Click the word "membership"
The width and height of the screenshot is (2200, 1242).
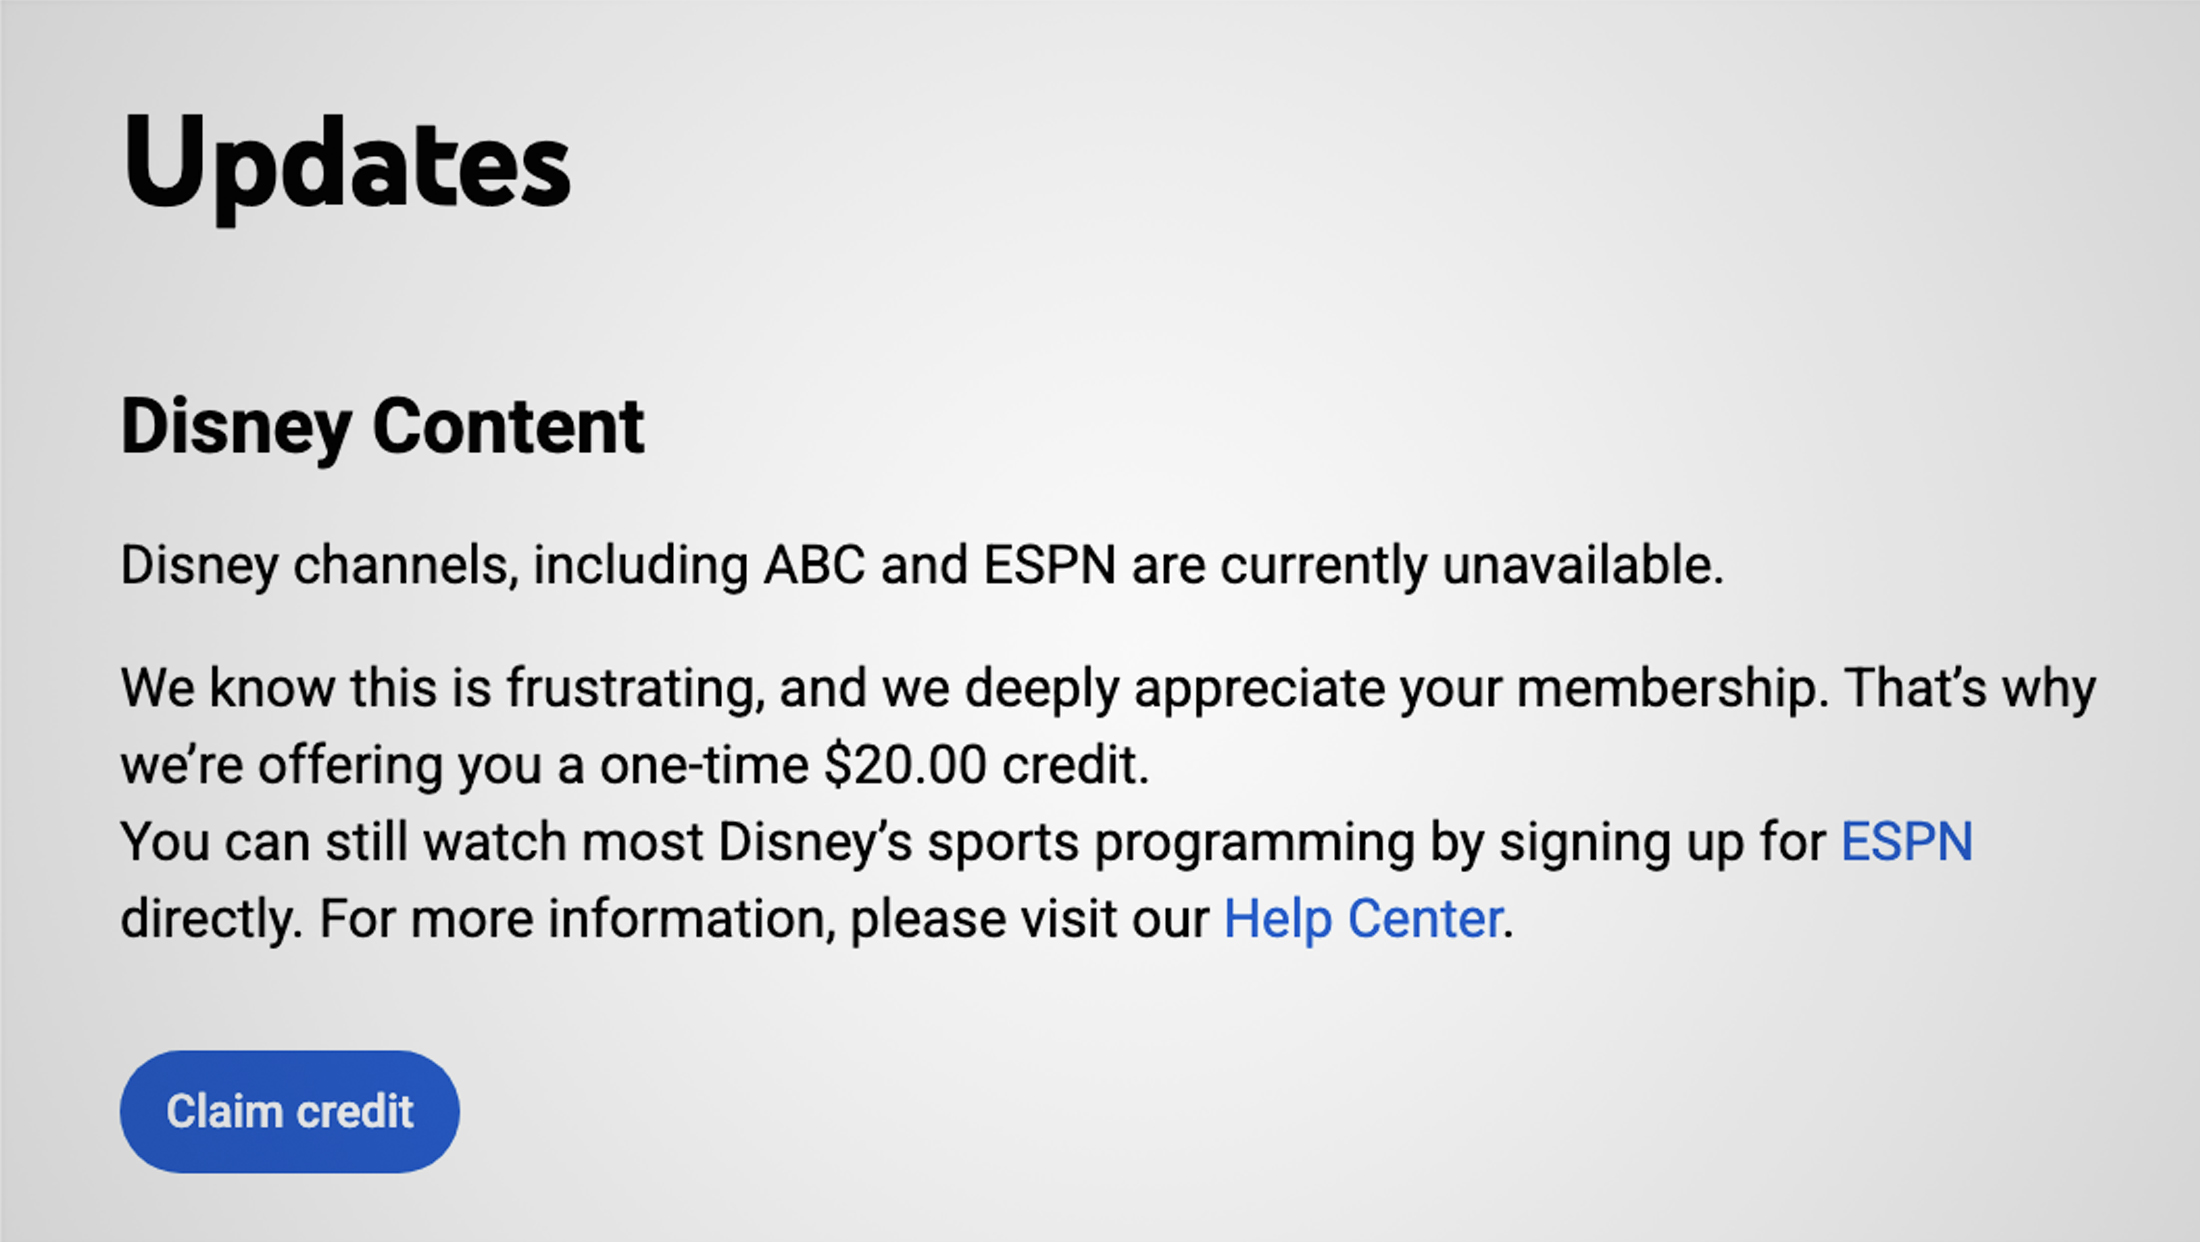[1671, 688]
